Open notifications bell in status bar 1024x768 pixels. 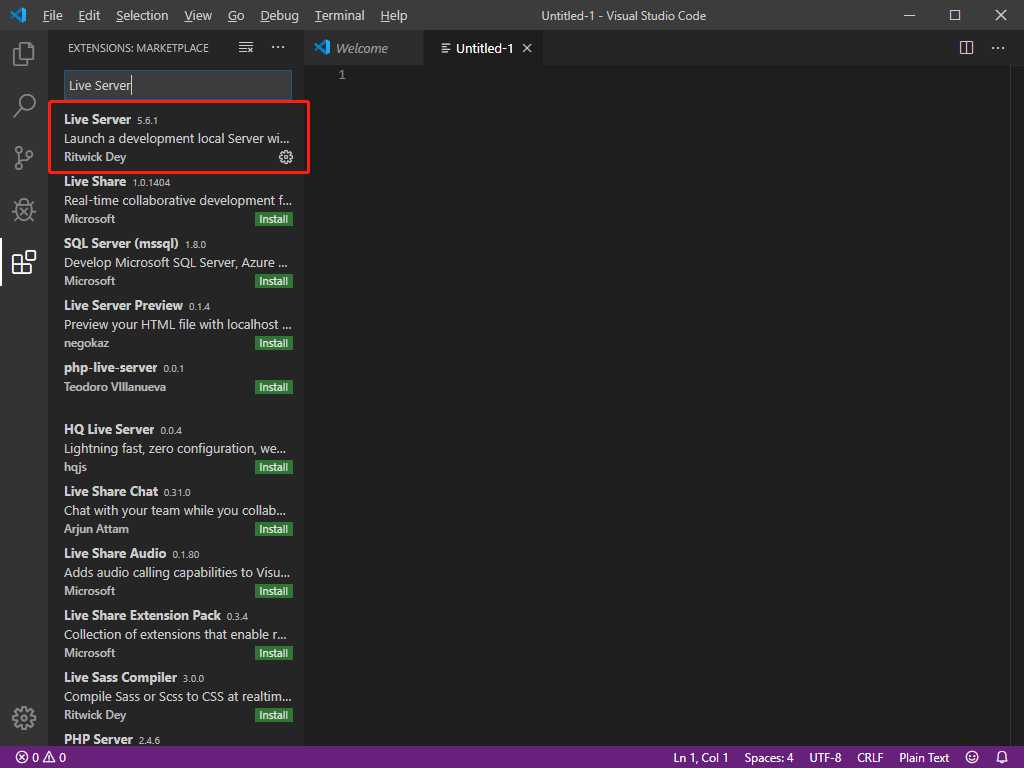(x=1002, y=757)
